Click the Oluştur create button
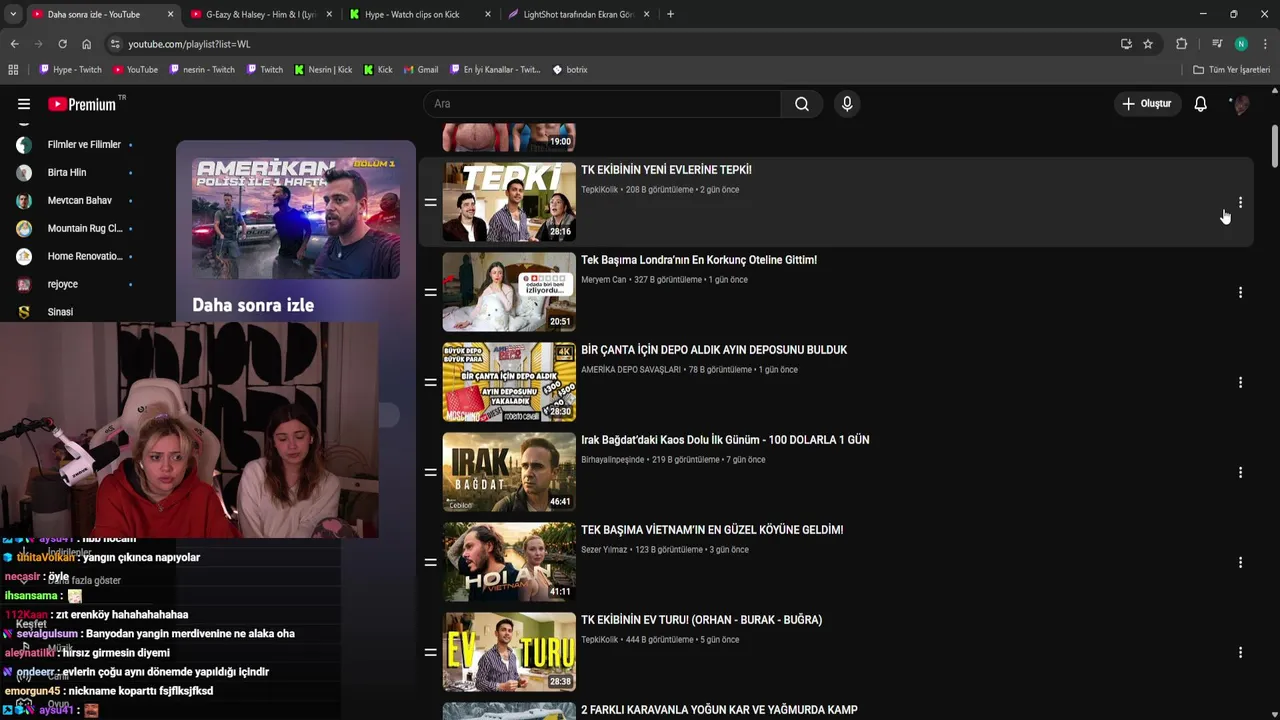 pyautogui.click(x=1146, y=104)
